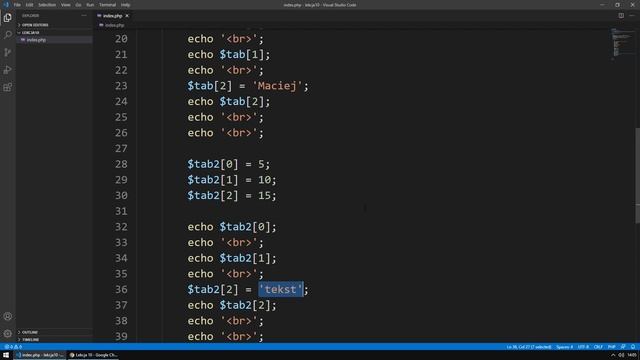Close the index.php editor tab
The height and width of the screenshot is (360, 640).
[127, 16]
